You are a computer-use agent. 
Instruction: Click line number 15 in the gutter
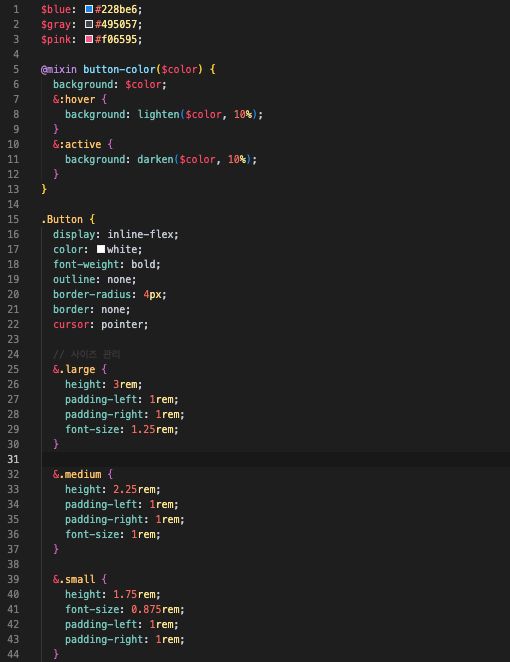(13, 220)
